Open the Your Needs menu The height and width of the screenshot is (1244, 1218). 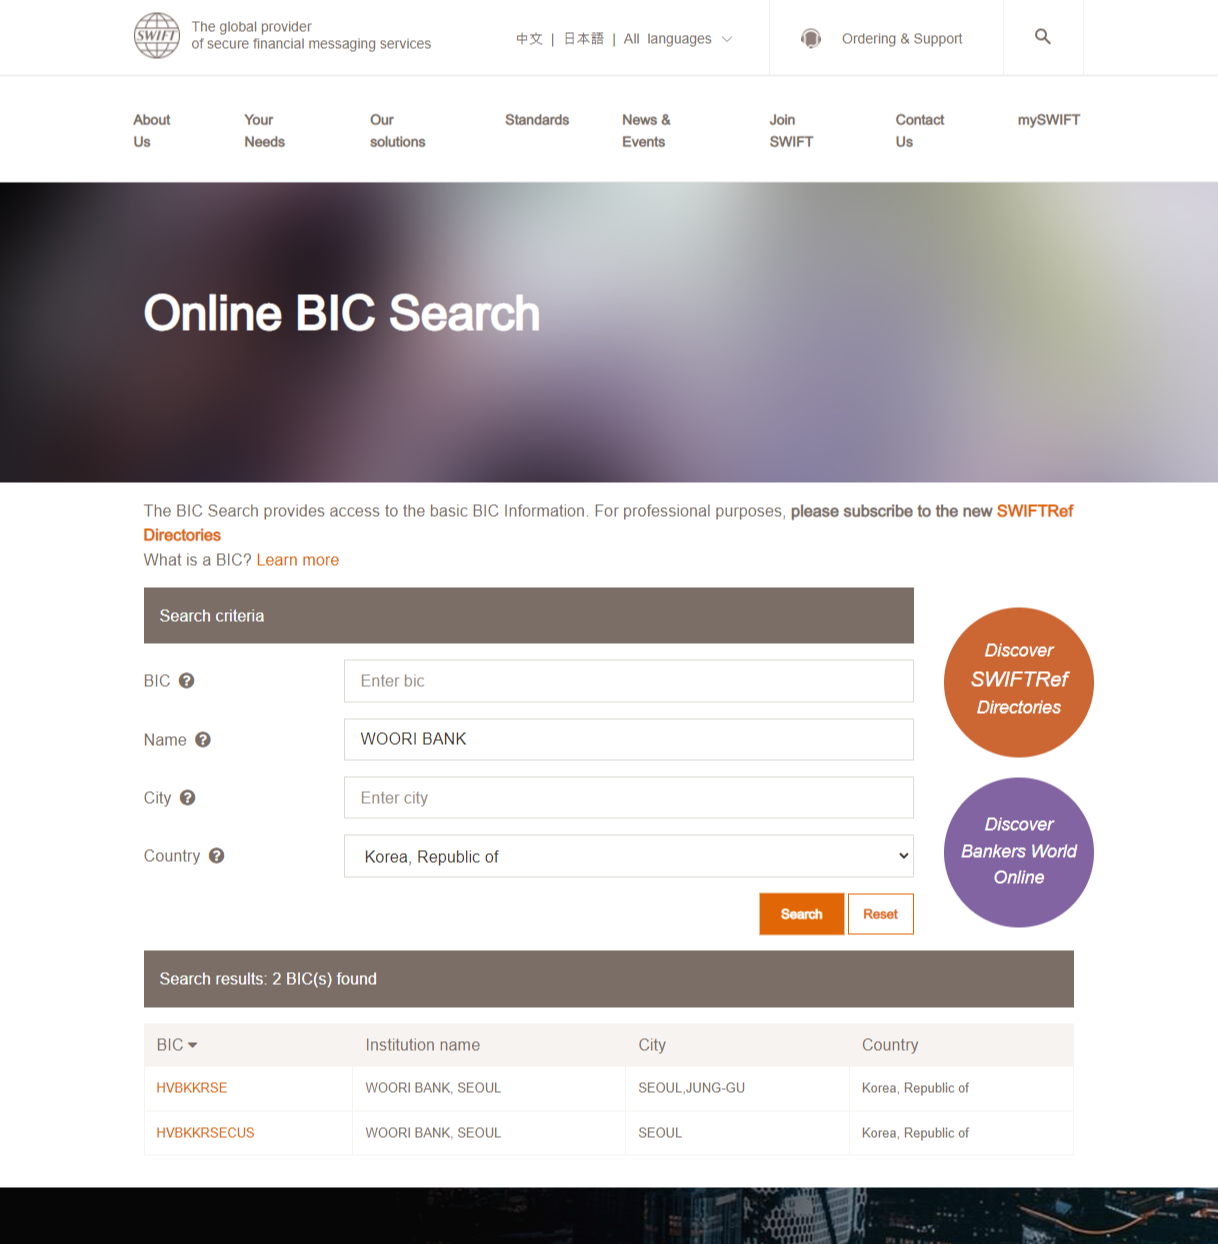(x=265, y=131)
